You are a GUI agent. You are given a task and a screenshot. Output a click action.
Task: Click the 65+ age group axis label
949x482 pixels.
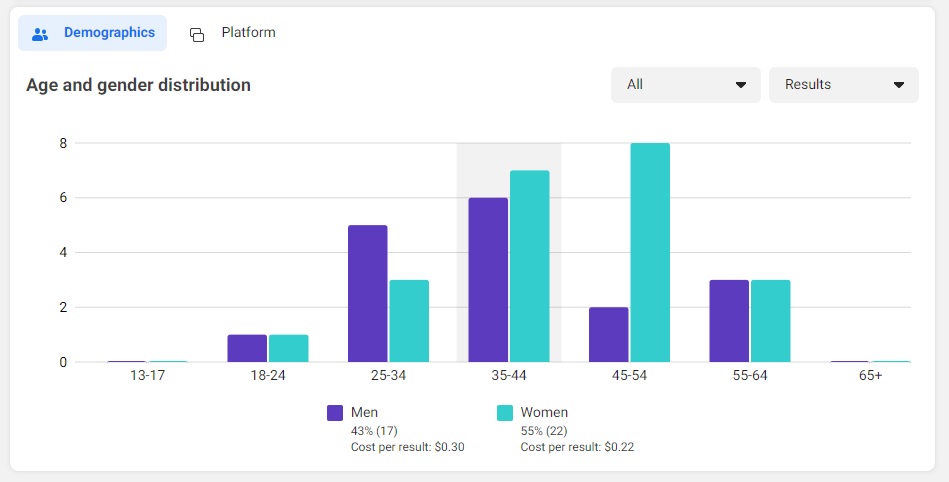(870, 377)
